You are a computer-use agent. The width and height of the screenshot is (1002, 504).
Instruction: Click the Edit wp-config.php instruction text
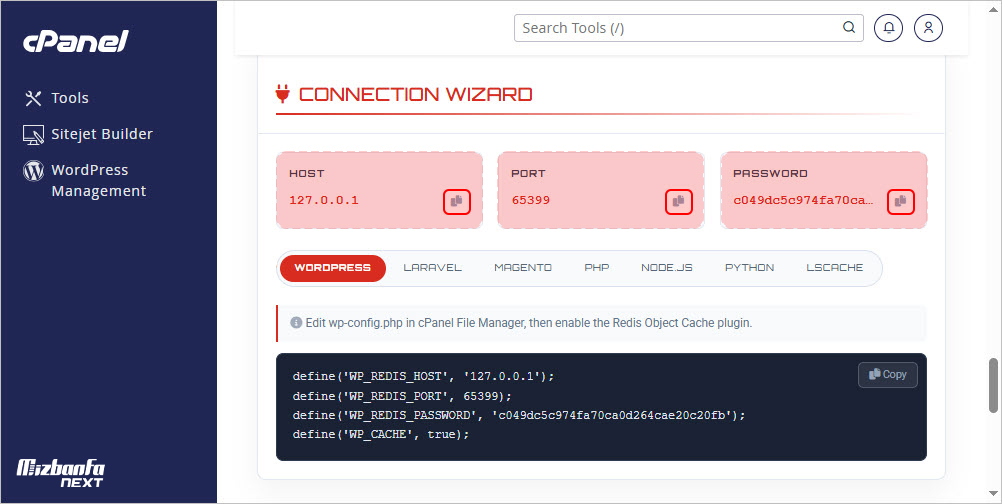tap(528, 323)
